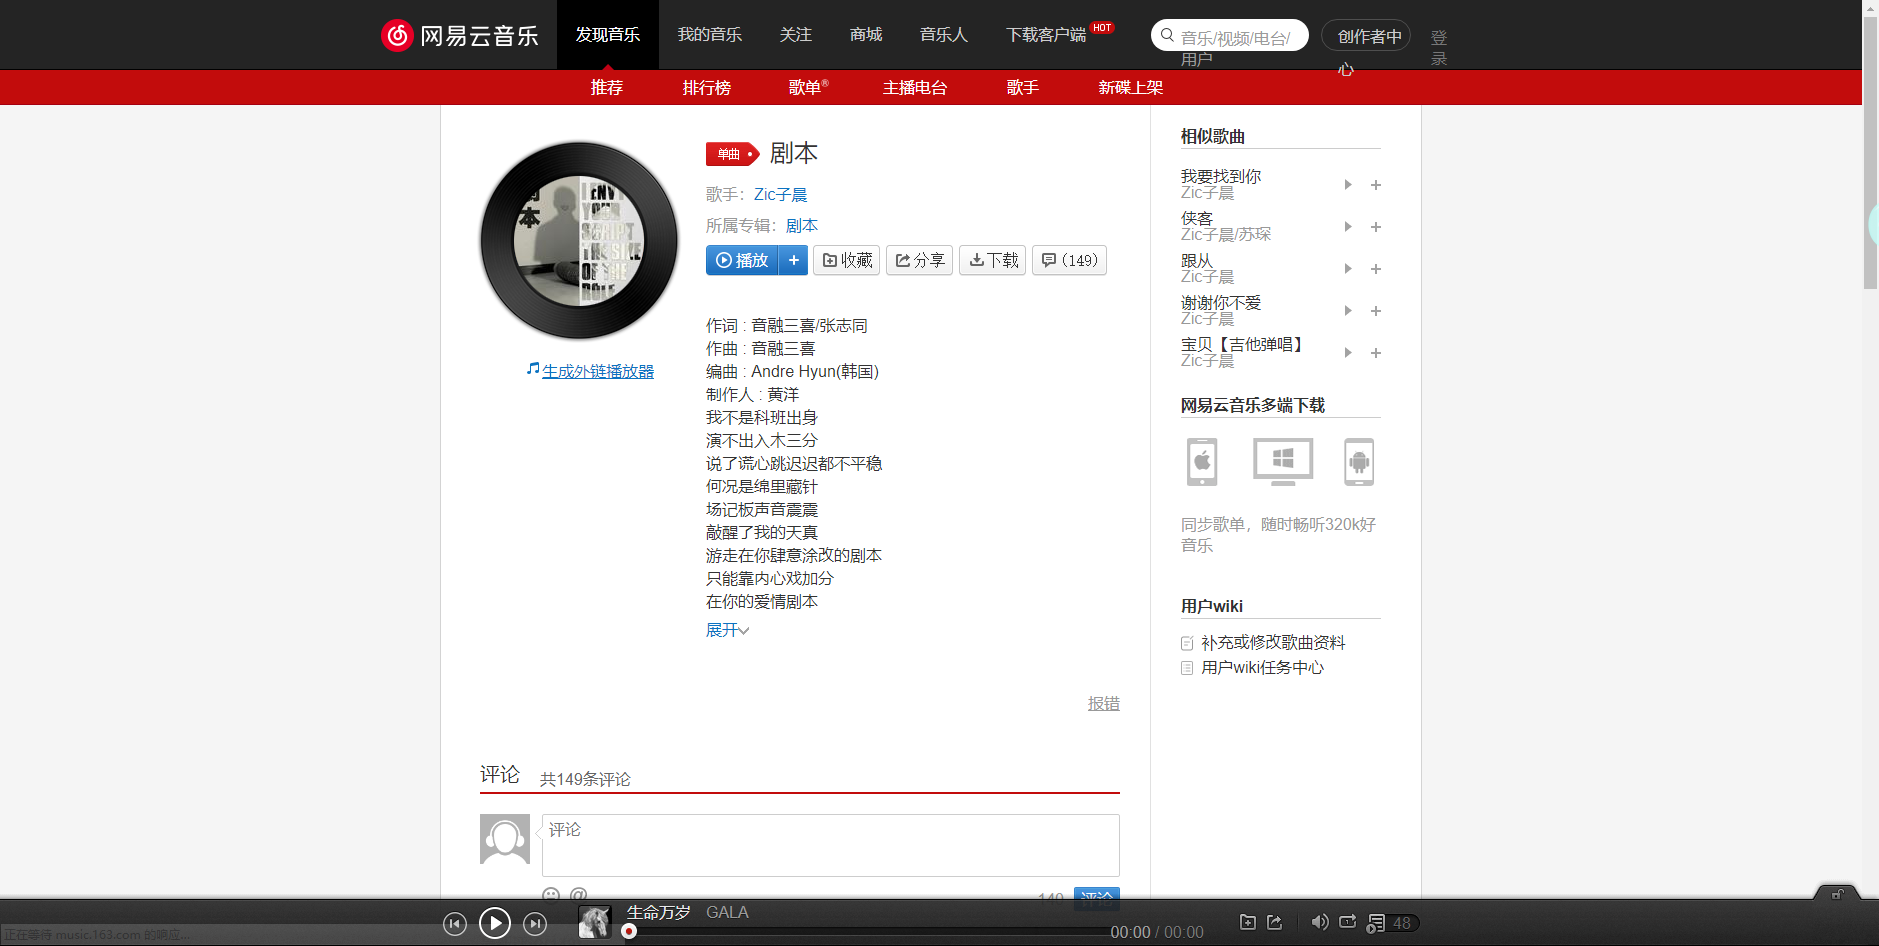Toggle play/pause in the bottom player
Screen dimensions: 1879x946
click(494, 923)
